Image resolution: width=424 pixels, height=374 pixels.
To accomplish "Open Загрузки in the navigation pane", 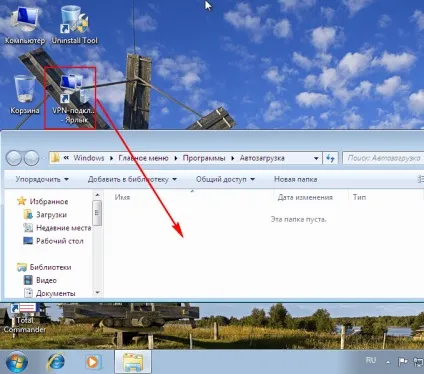I will click(x=45, y=215).
